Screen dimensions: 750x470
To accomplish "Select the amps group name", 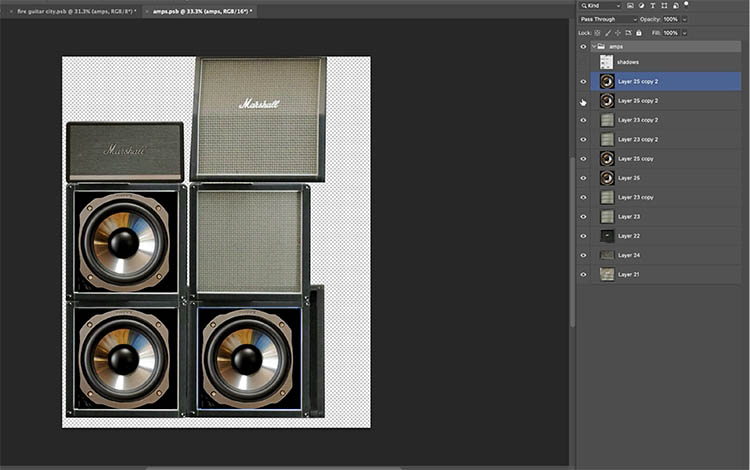I will (x=616, y=46).
